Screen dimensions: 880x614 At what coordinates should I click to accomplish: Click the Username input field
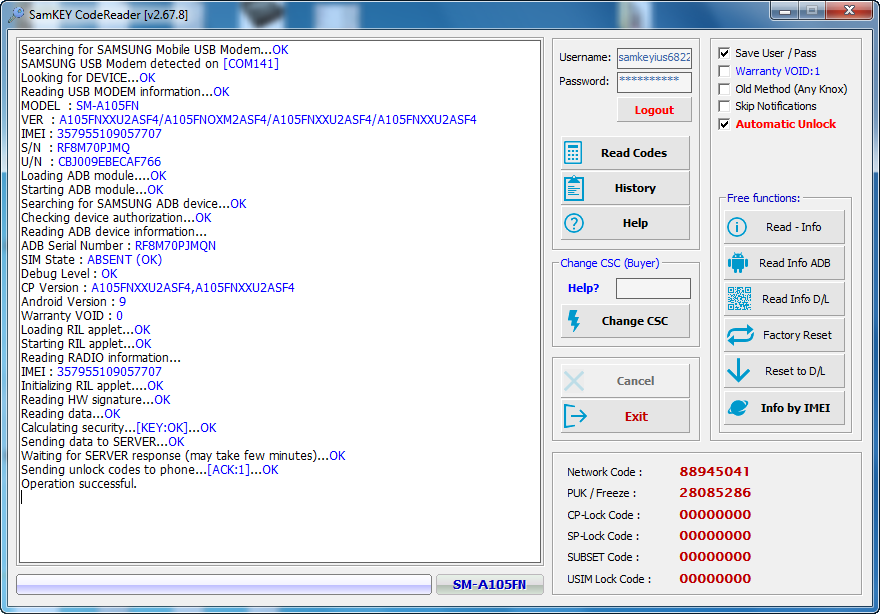[654, 58]
